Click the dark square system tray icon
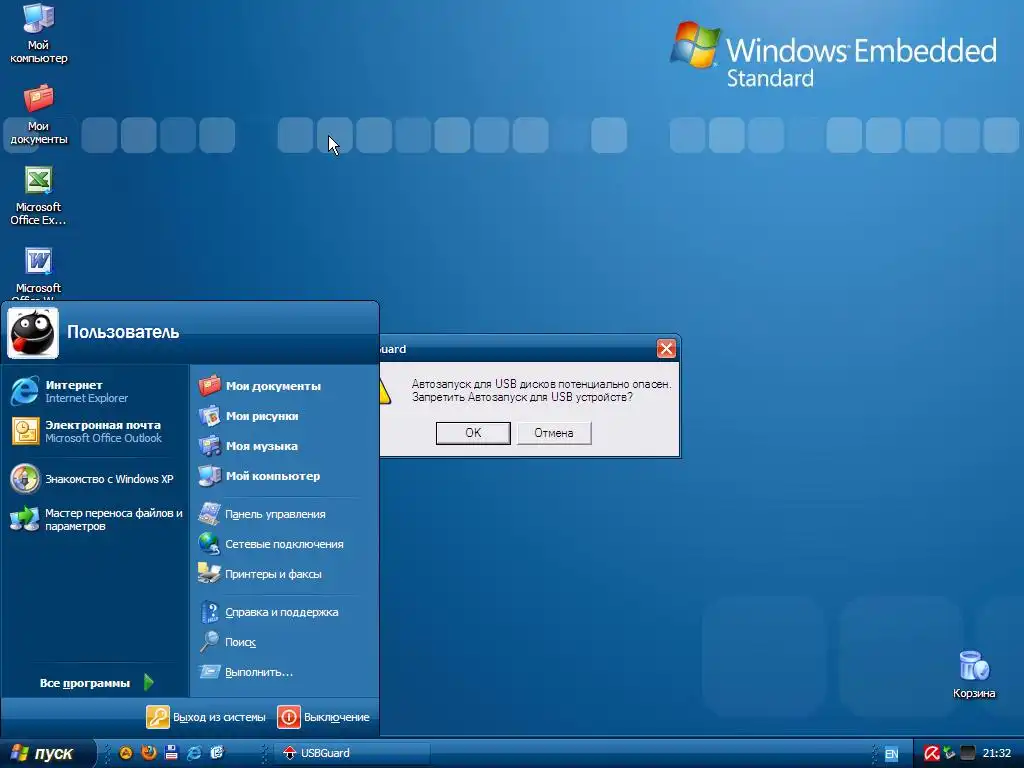 968,754
